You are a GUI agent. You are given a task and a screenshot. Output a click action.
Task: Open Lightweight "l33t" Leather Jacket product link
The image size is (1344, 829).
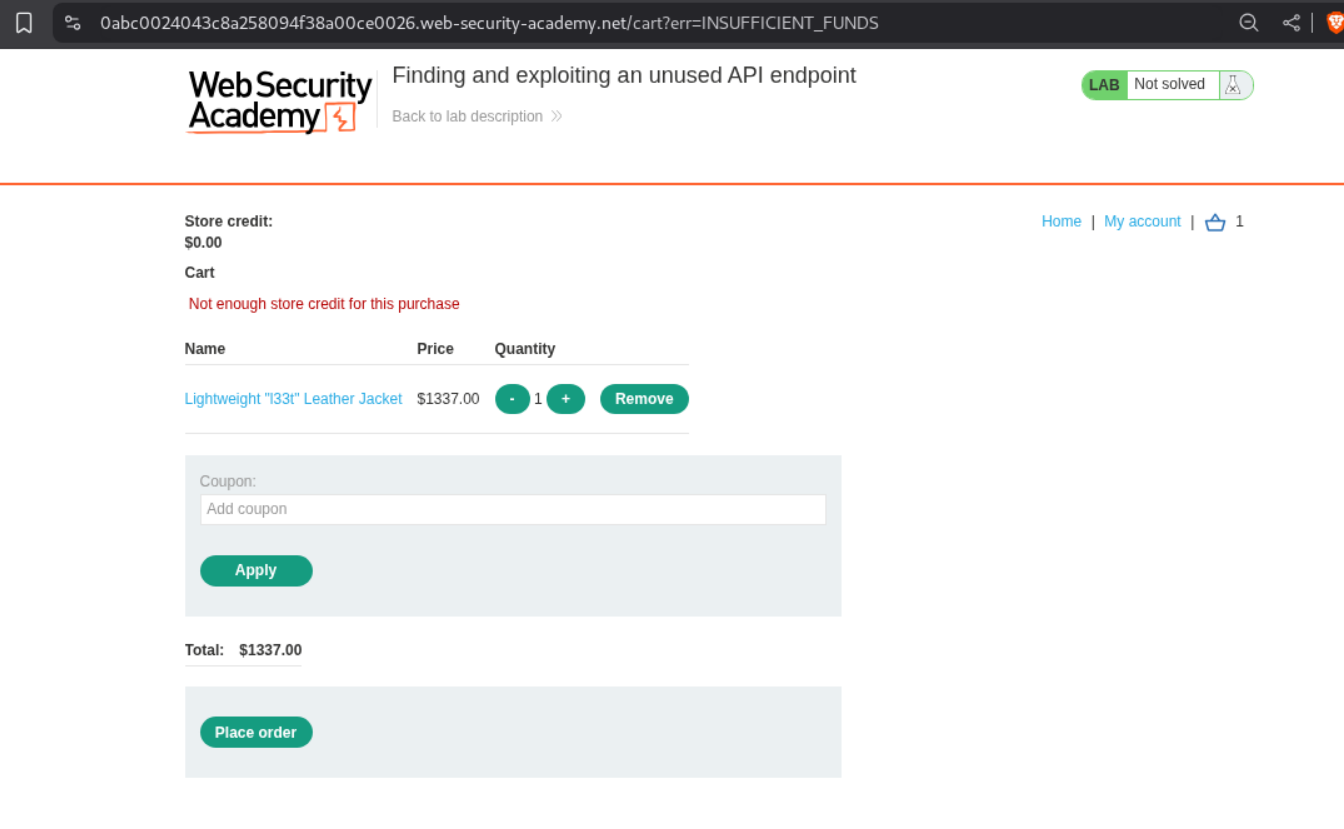tap(293, 399)
